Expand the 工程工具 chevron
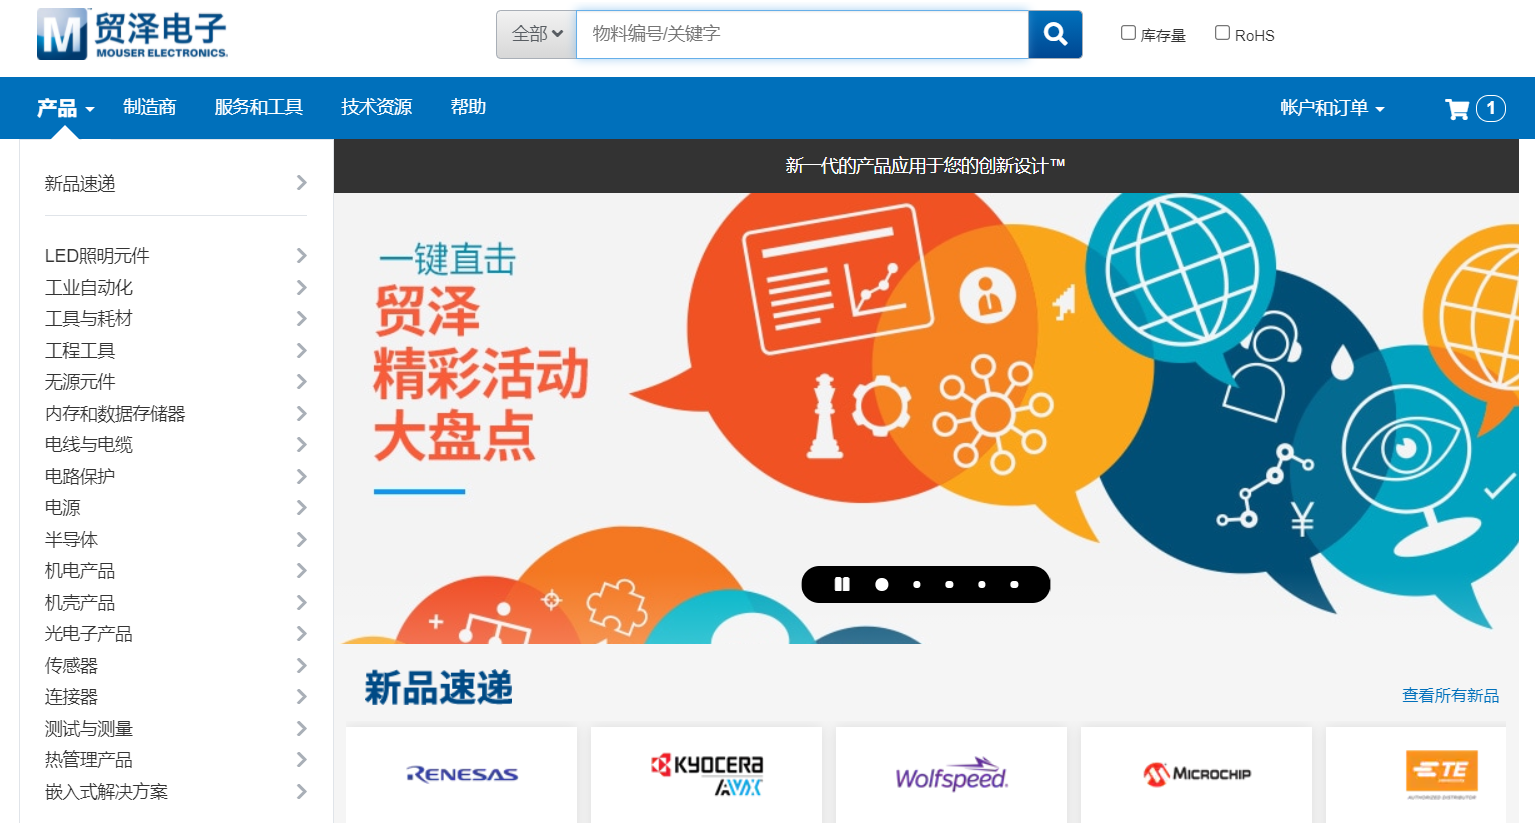Image resolution: width=1535 pixels, height=823 pixels. coord(301,351)
